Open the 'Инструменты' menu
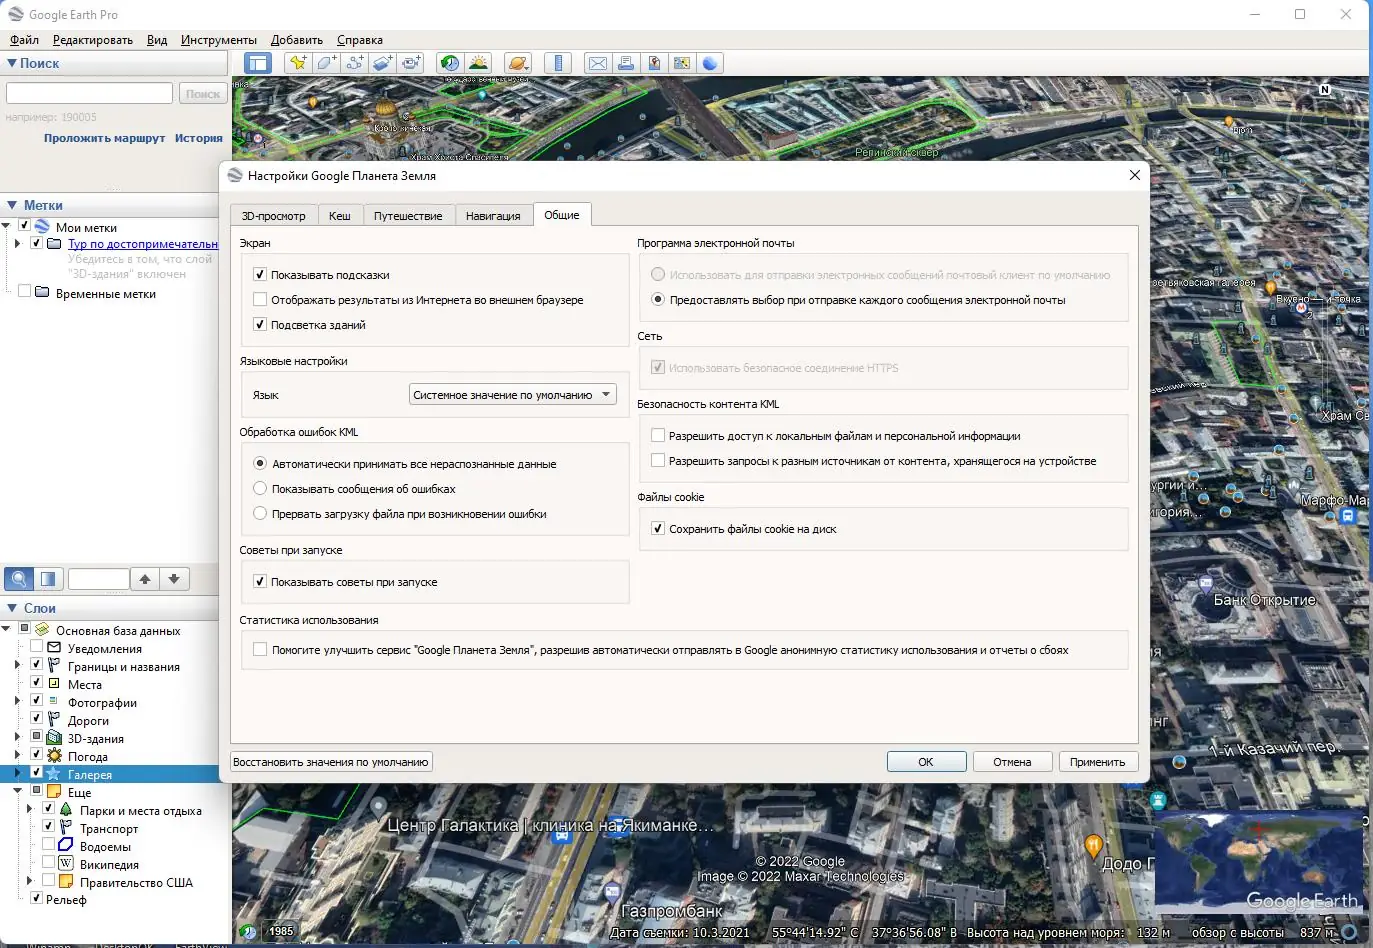The image size is (1373, 948). click(x=219, y=40)
